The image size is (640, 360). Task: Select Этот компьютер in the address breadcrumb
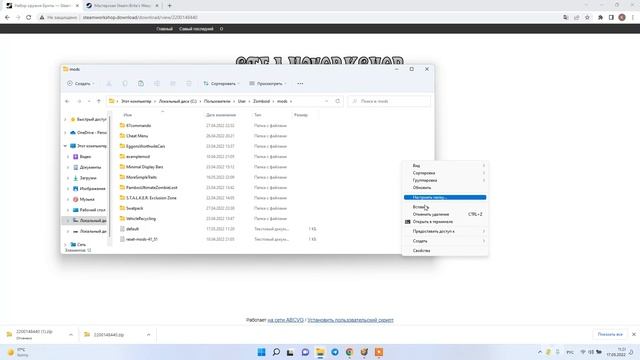click(x=136, y=101)
